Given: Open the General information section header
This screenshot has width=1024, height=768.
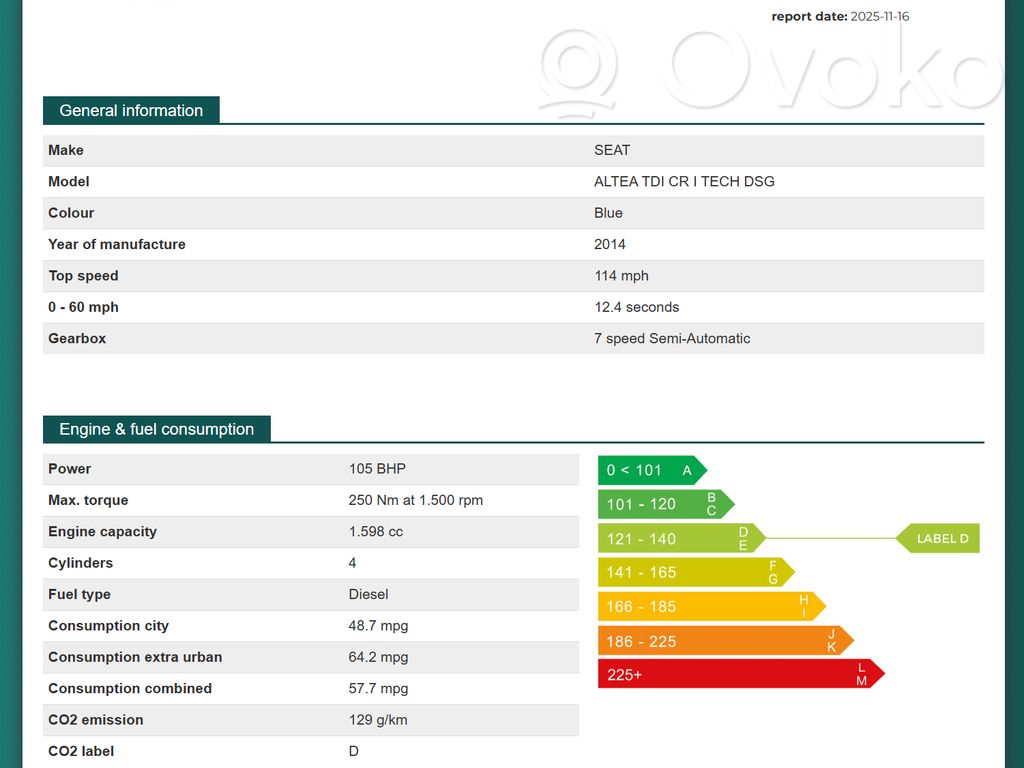Looking at the screenshot, I should coord(131,110).
